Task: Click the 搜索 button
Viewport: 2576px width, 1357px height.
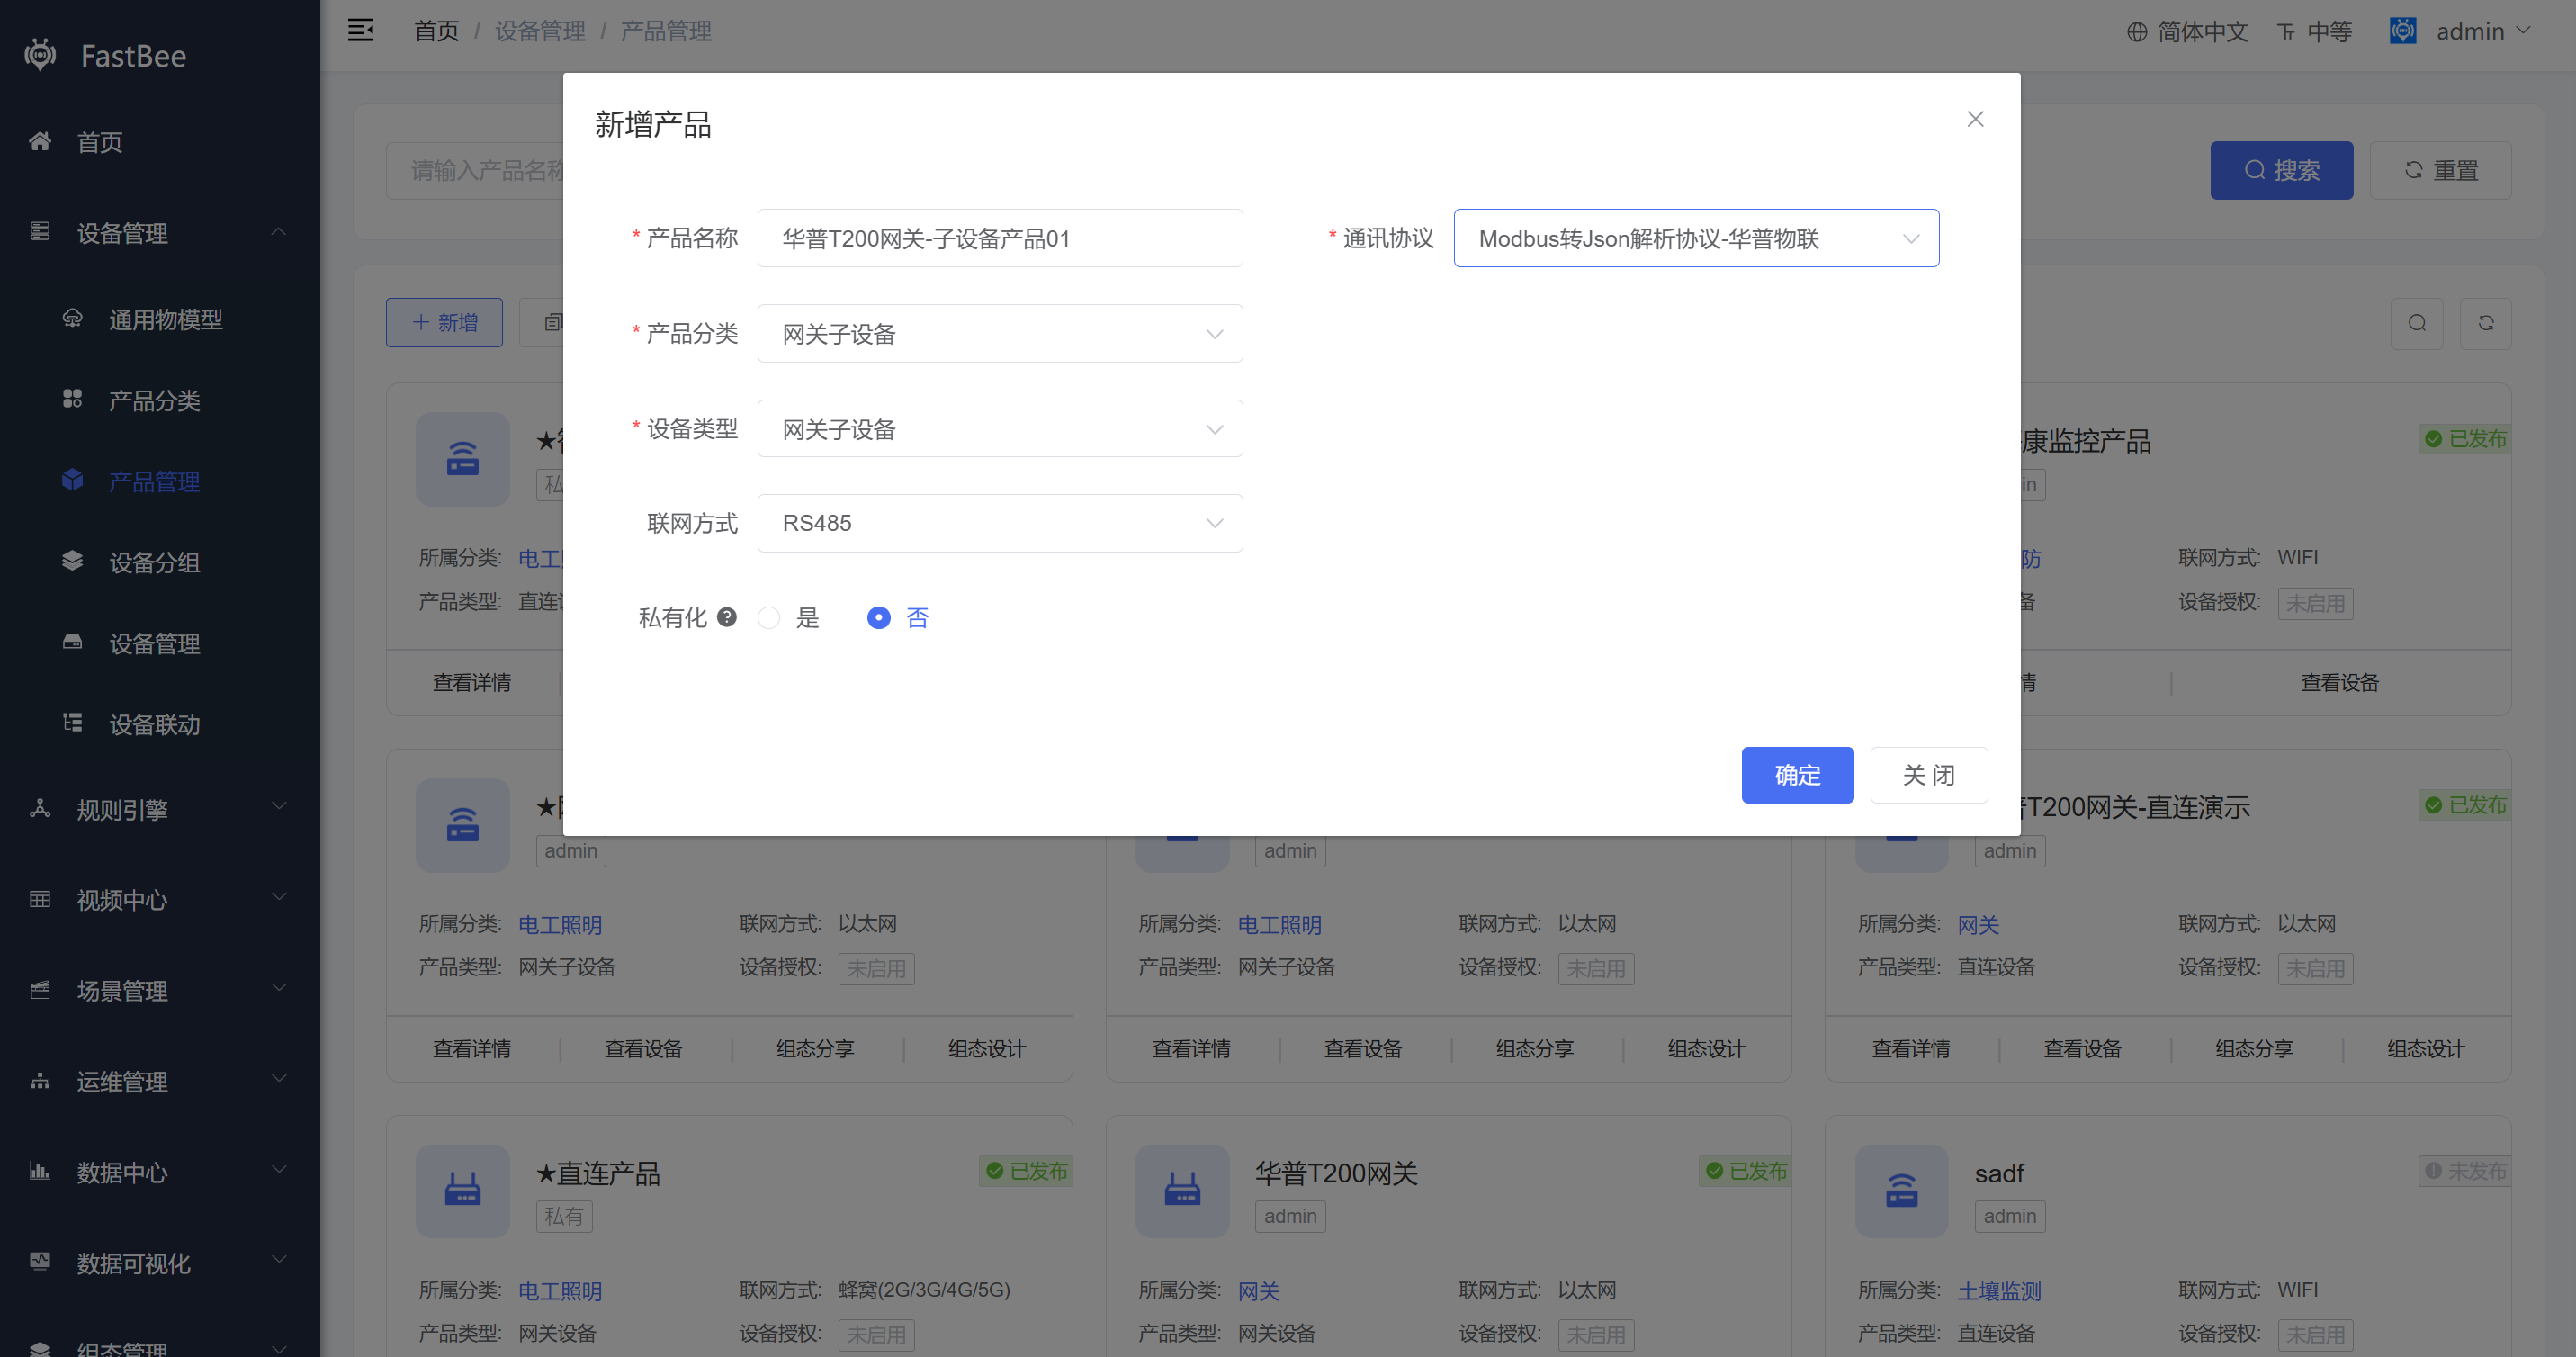Action: pos(2281,170)
